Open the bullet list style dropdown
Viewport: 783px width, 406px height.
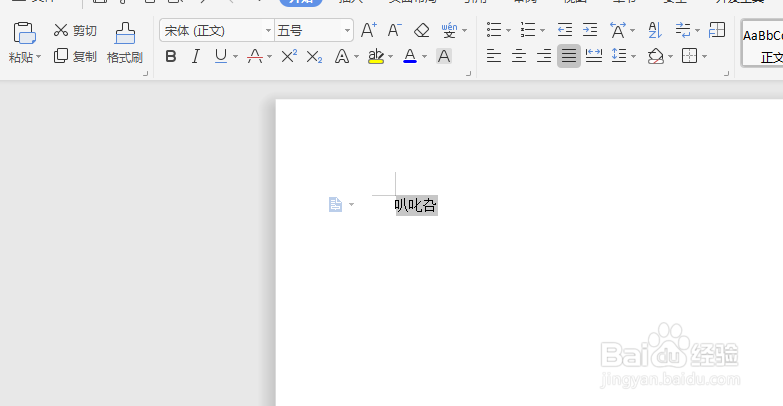coord(508,30)
